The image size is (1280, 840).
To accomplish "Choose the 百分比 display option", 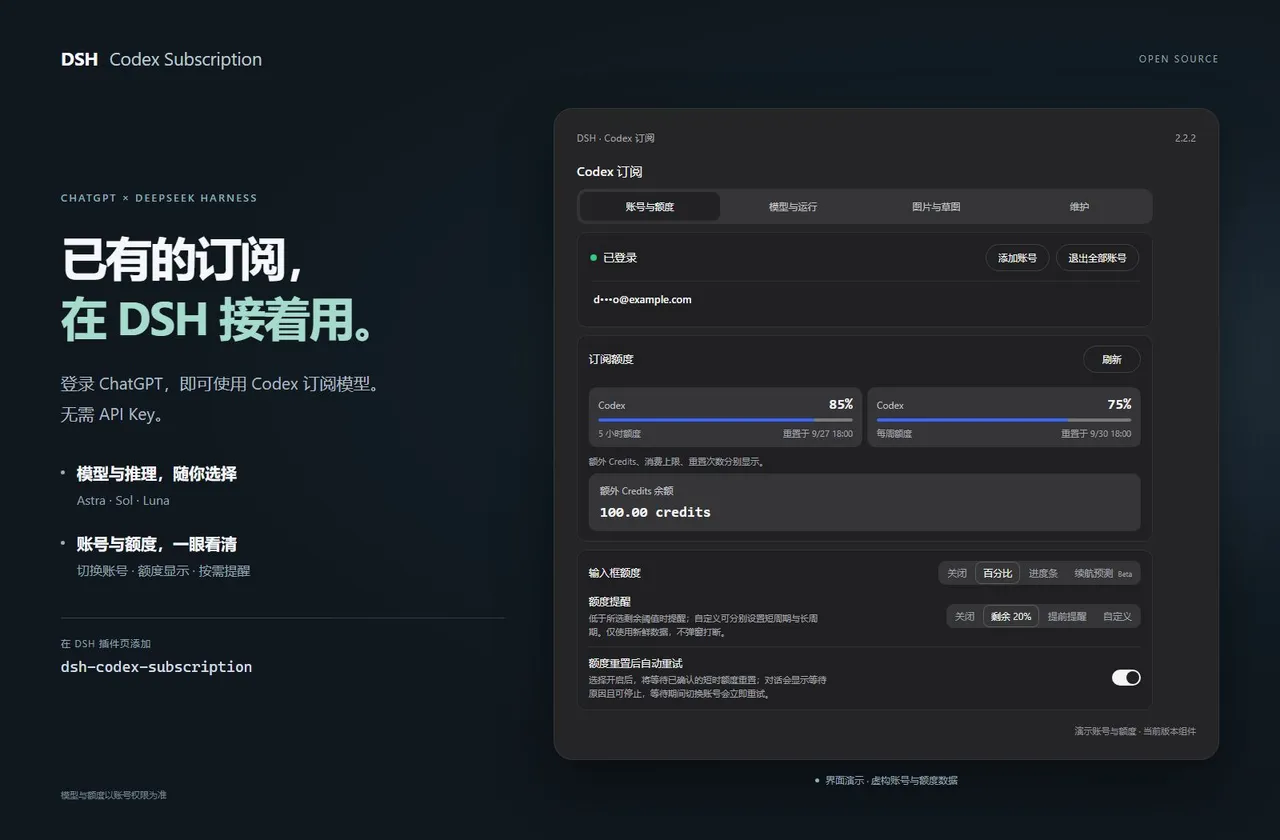I will coord(997,574).
